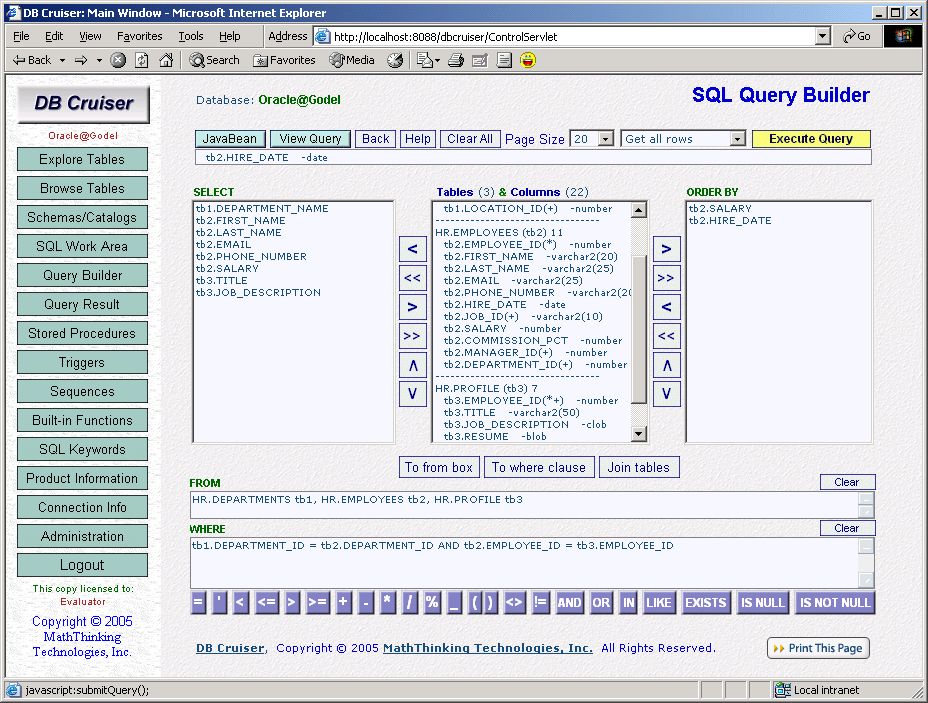The height and width of the screenshot is (703, 928).
Task: Open the Edit menu
Action: click(54, 37)
